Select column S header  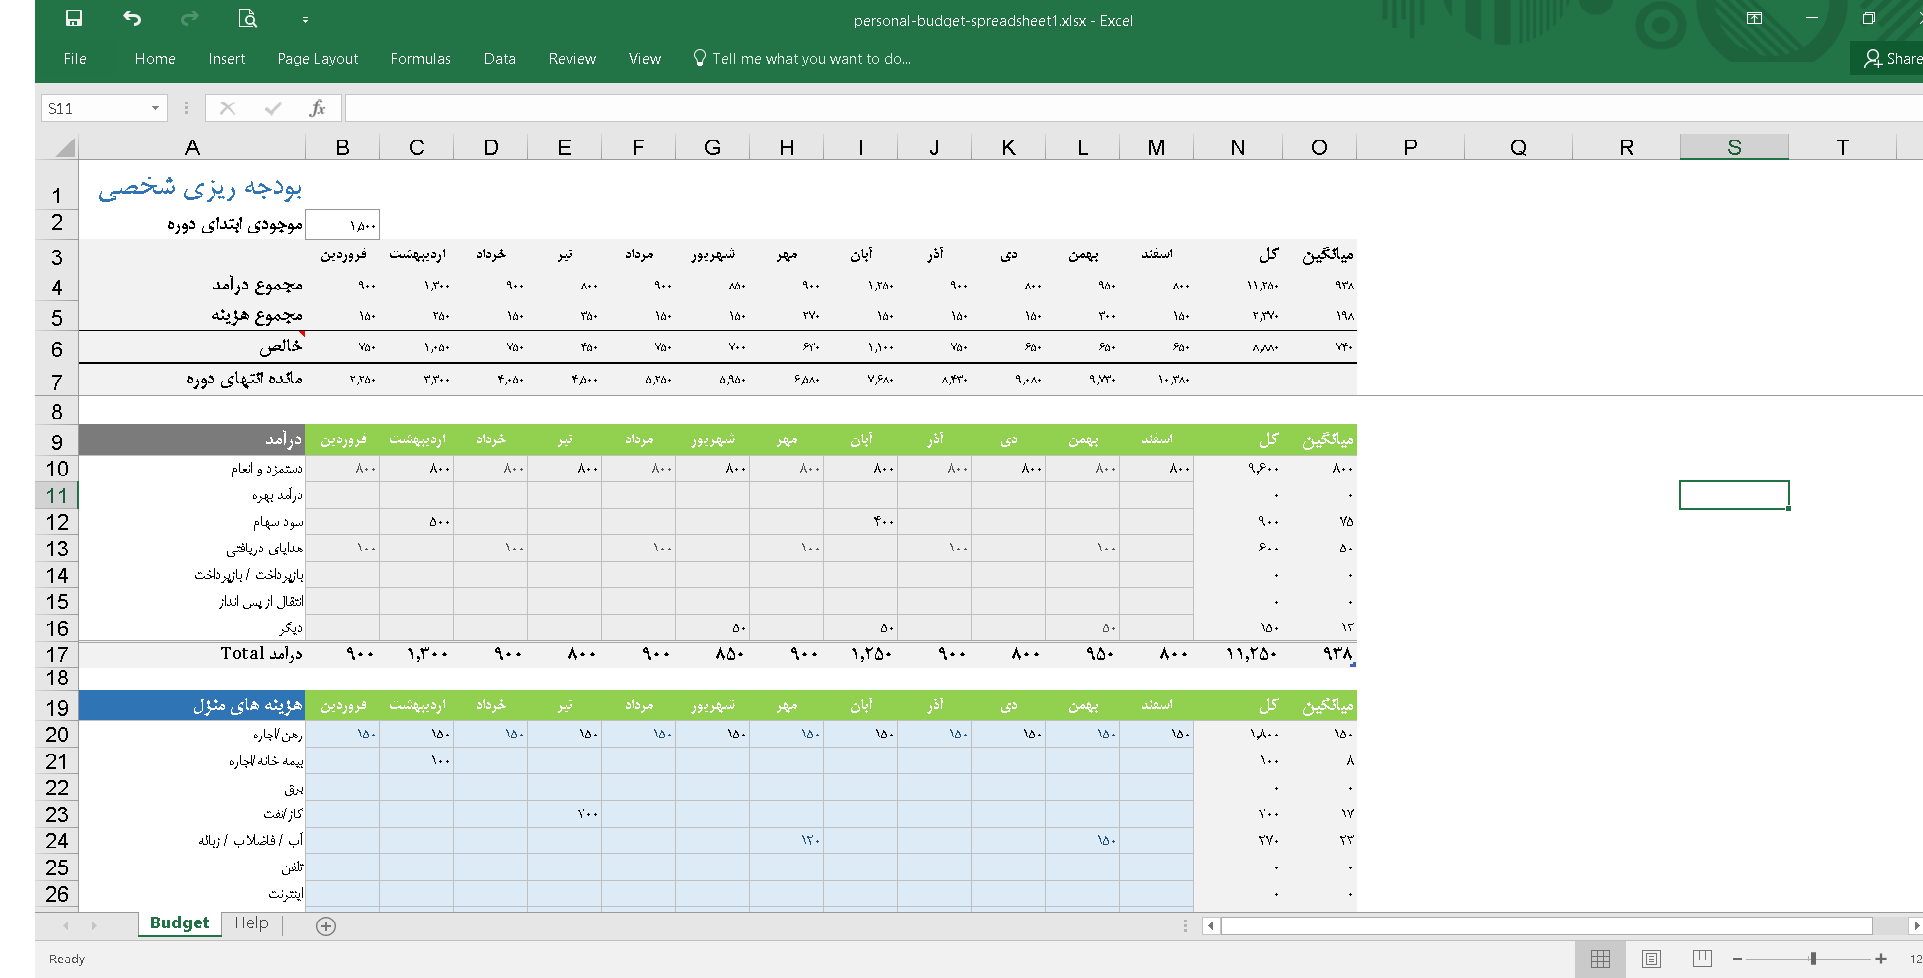tap(1734, 148)
